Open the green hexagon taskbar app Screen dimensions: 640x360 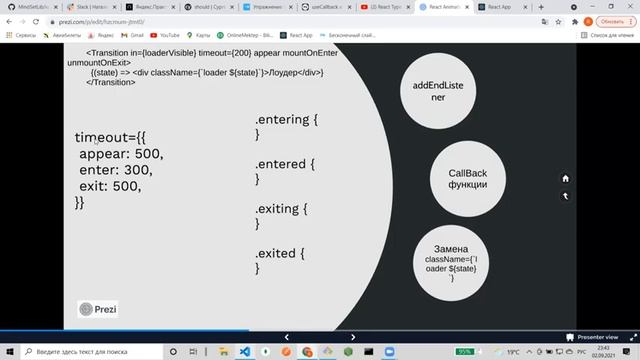tap(348, 351)
